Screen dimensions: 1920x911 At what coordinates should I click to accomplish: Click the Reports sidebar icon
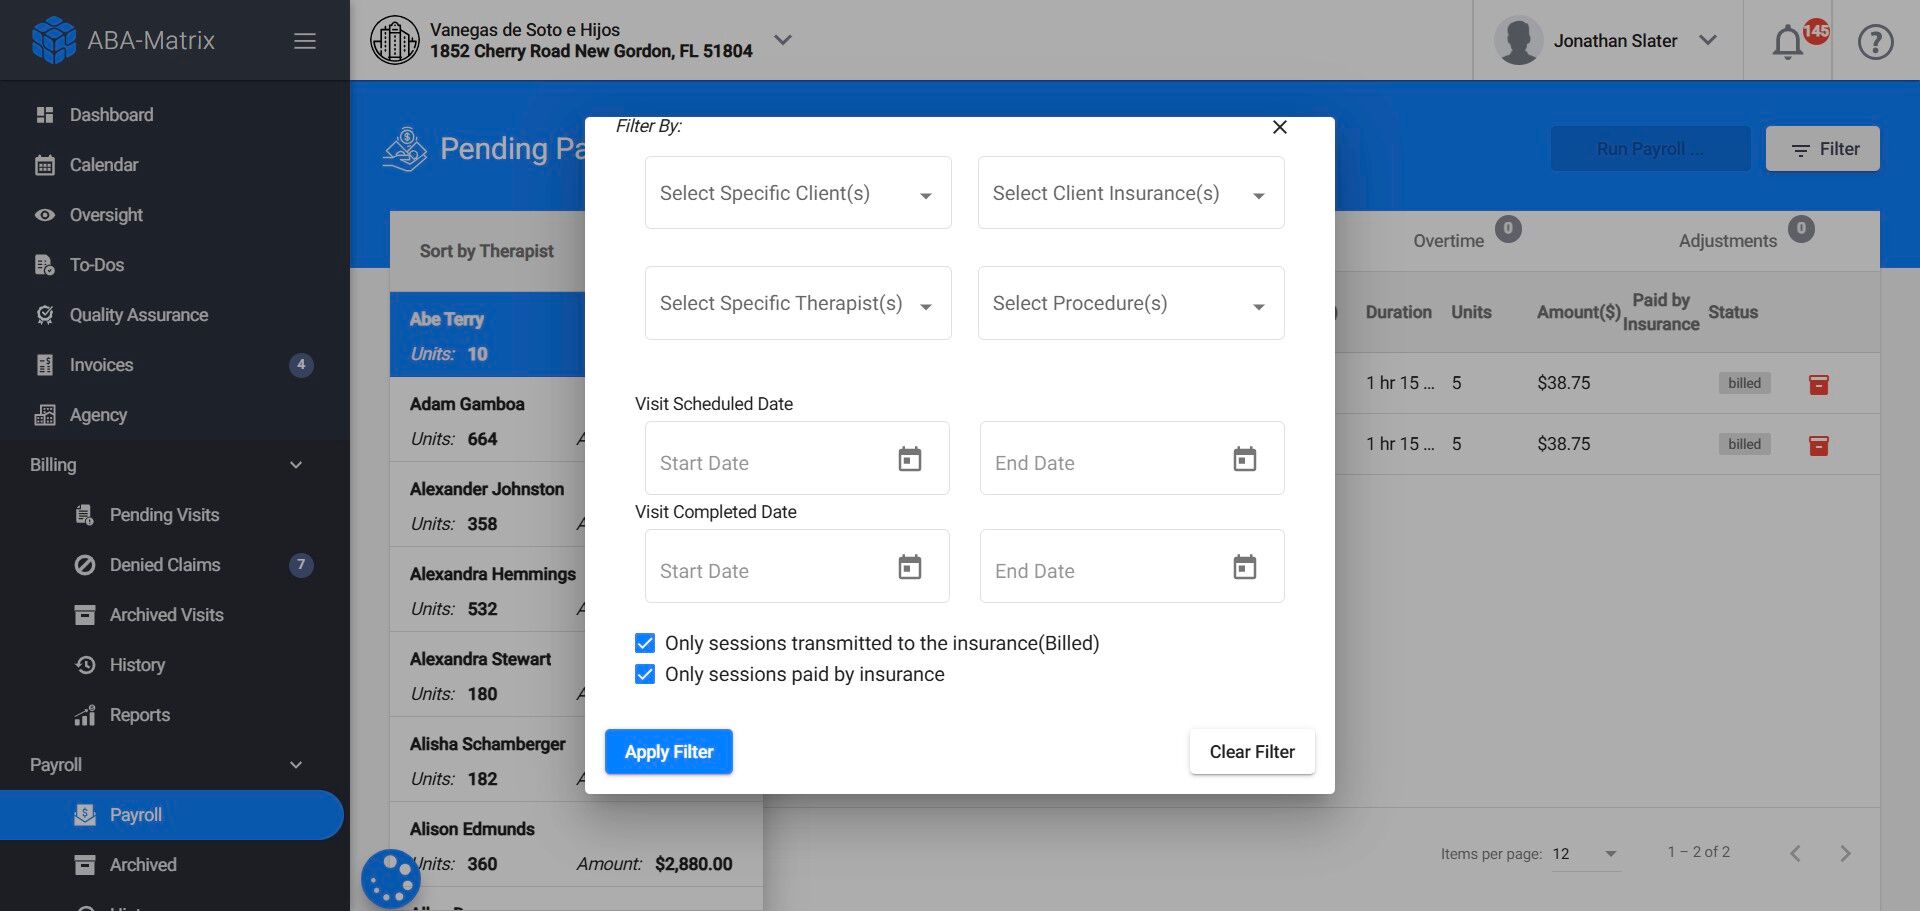[86, 714]
